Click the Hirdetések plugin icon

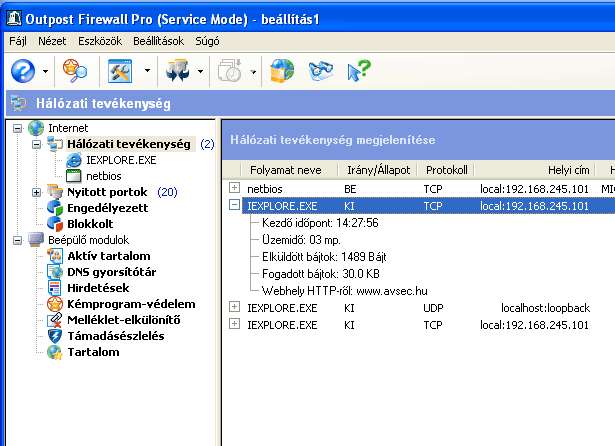(55, 288)
